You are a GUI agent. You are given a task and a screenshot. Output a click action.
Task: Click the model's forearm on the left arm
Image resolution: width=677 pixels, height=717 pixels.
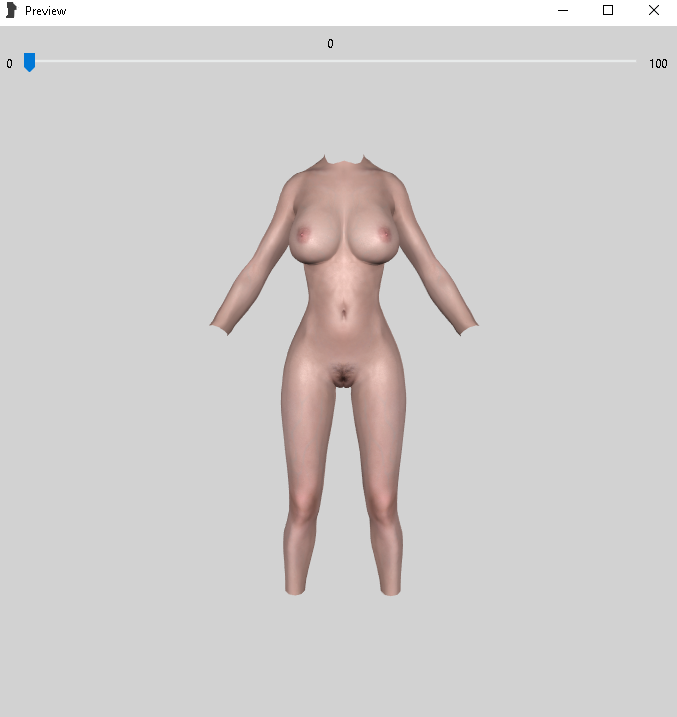pos(240,295)
